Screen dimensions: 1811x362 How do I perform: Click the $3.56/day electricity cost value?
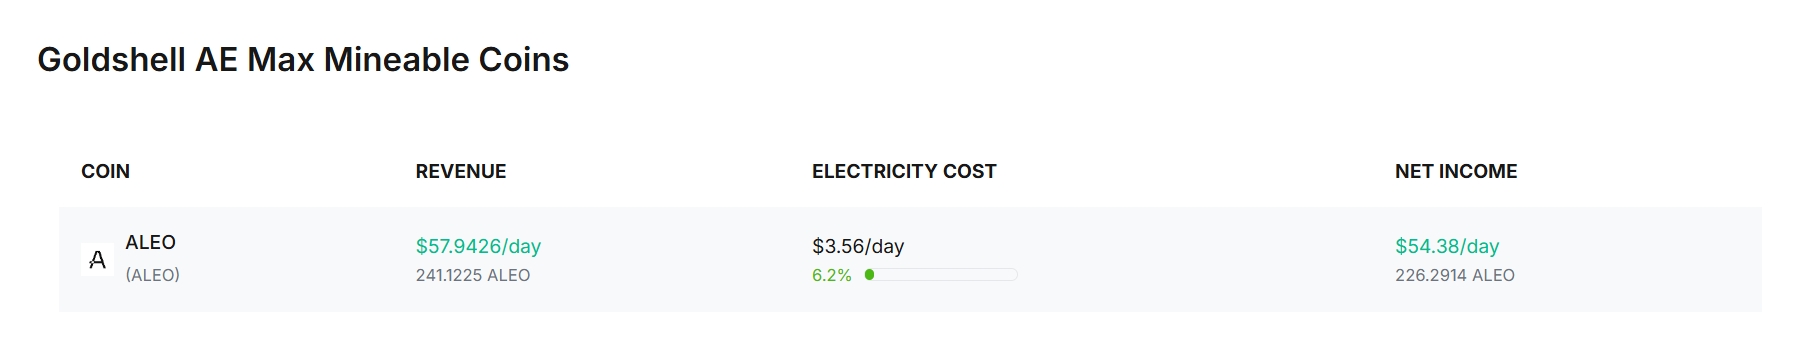858,246
